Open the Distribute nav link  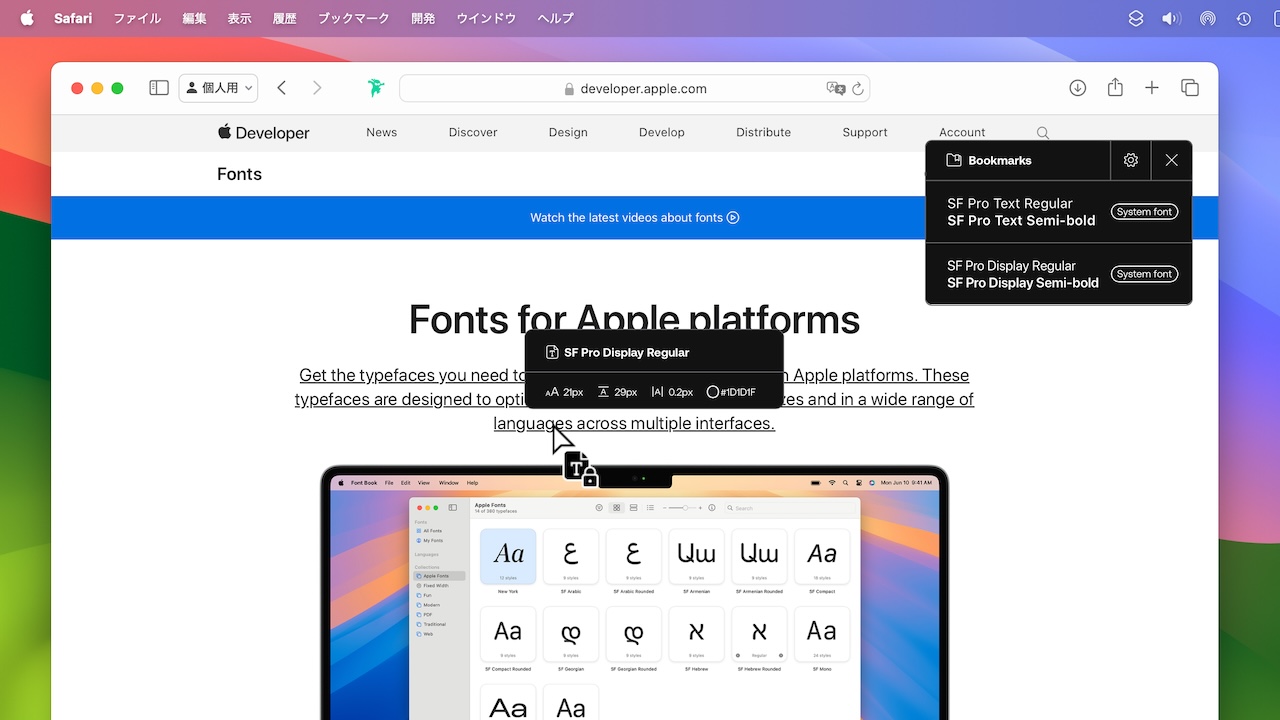[764, 132]
